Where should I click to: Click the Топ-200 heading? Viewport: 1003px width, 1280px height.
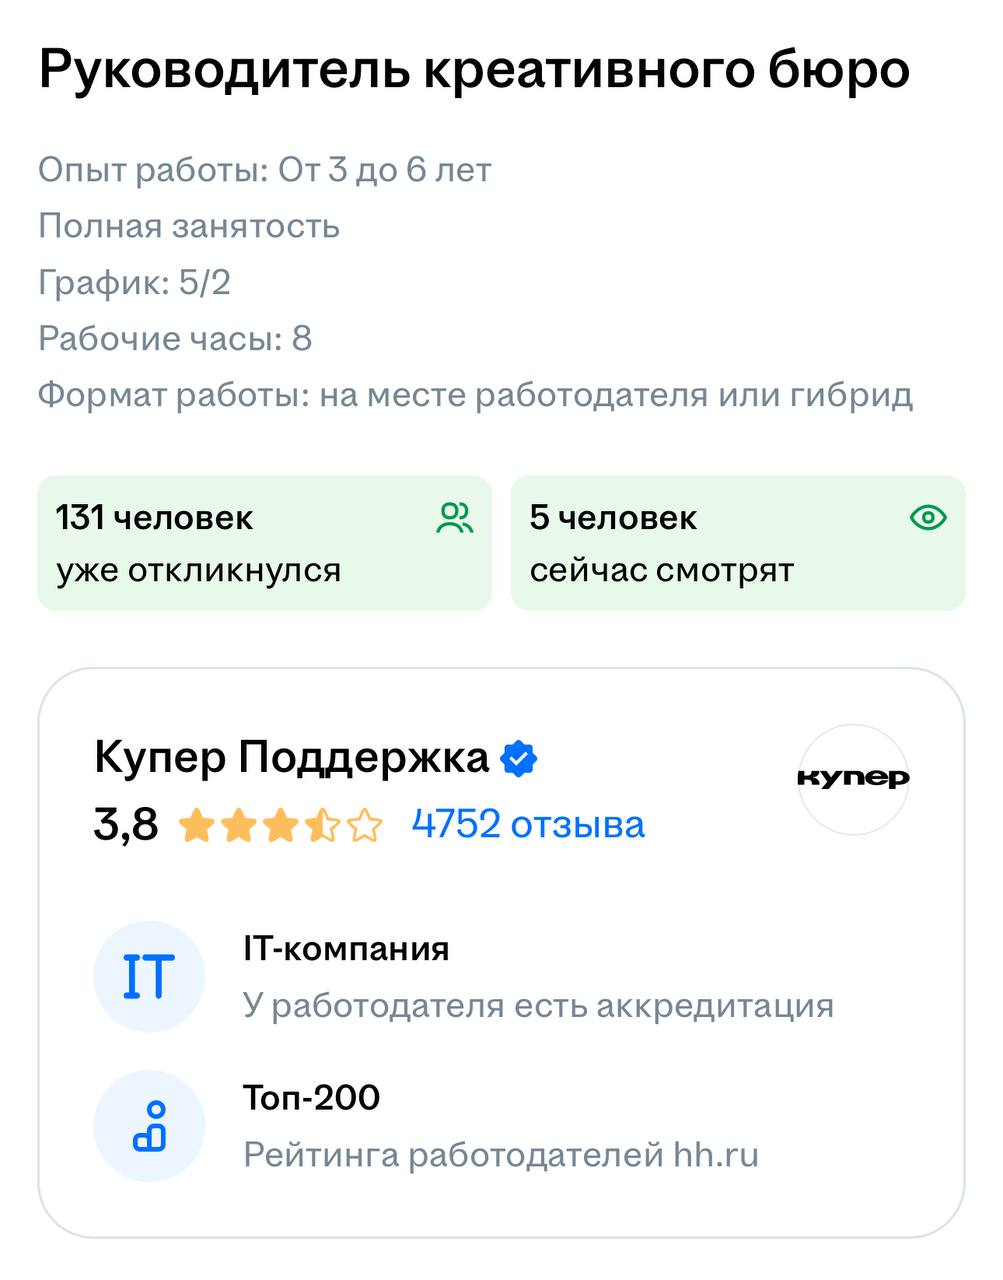[311, 1098]
